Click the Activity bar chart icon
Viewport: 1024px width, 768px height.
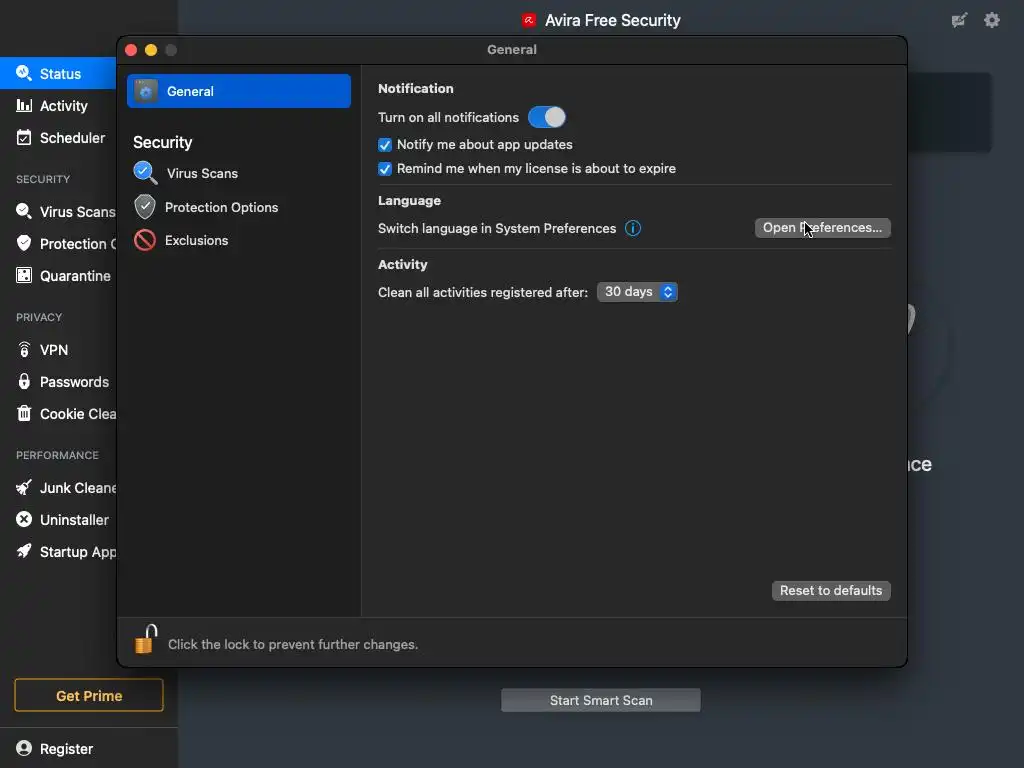tap(24, 105)
